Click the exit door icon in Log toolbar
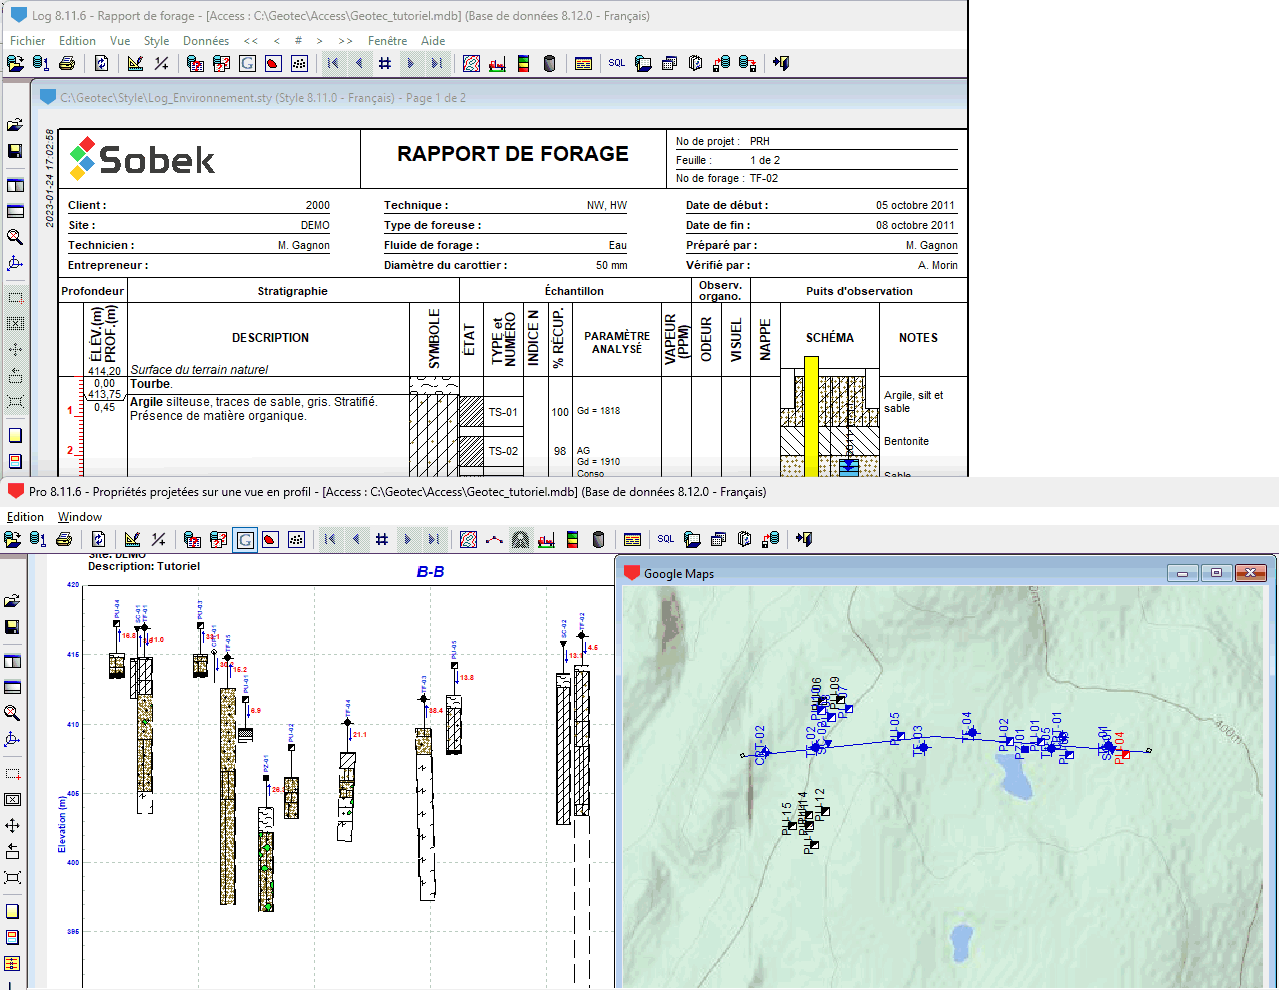Screen dimensions: 1279x990 (781, 63)
